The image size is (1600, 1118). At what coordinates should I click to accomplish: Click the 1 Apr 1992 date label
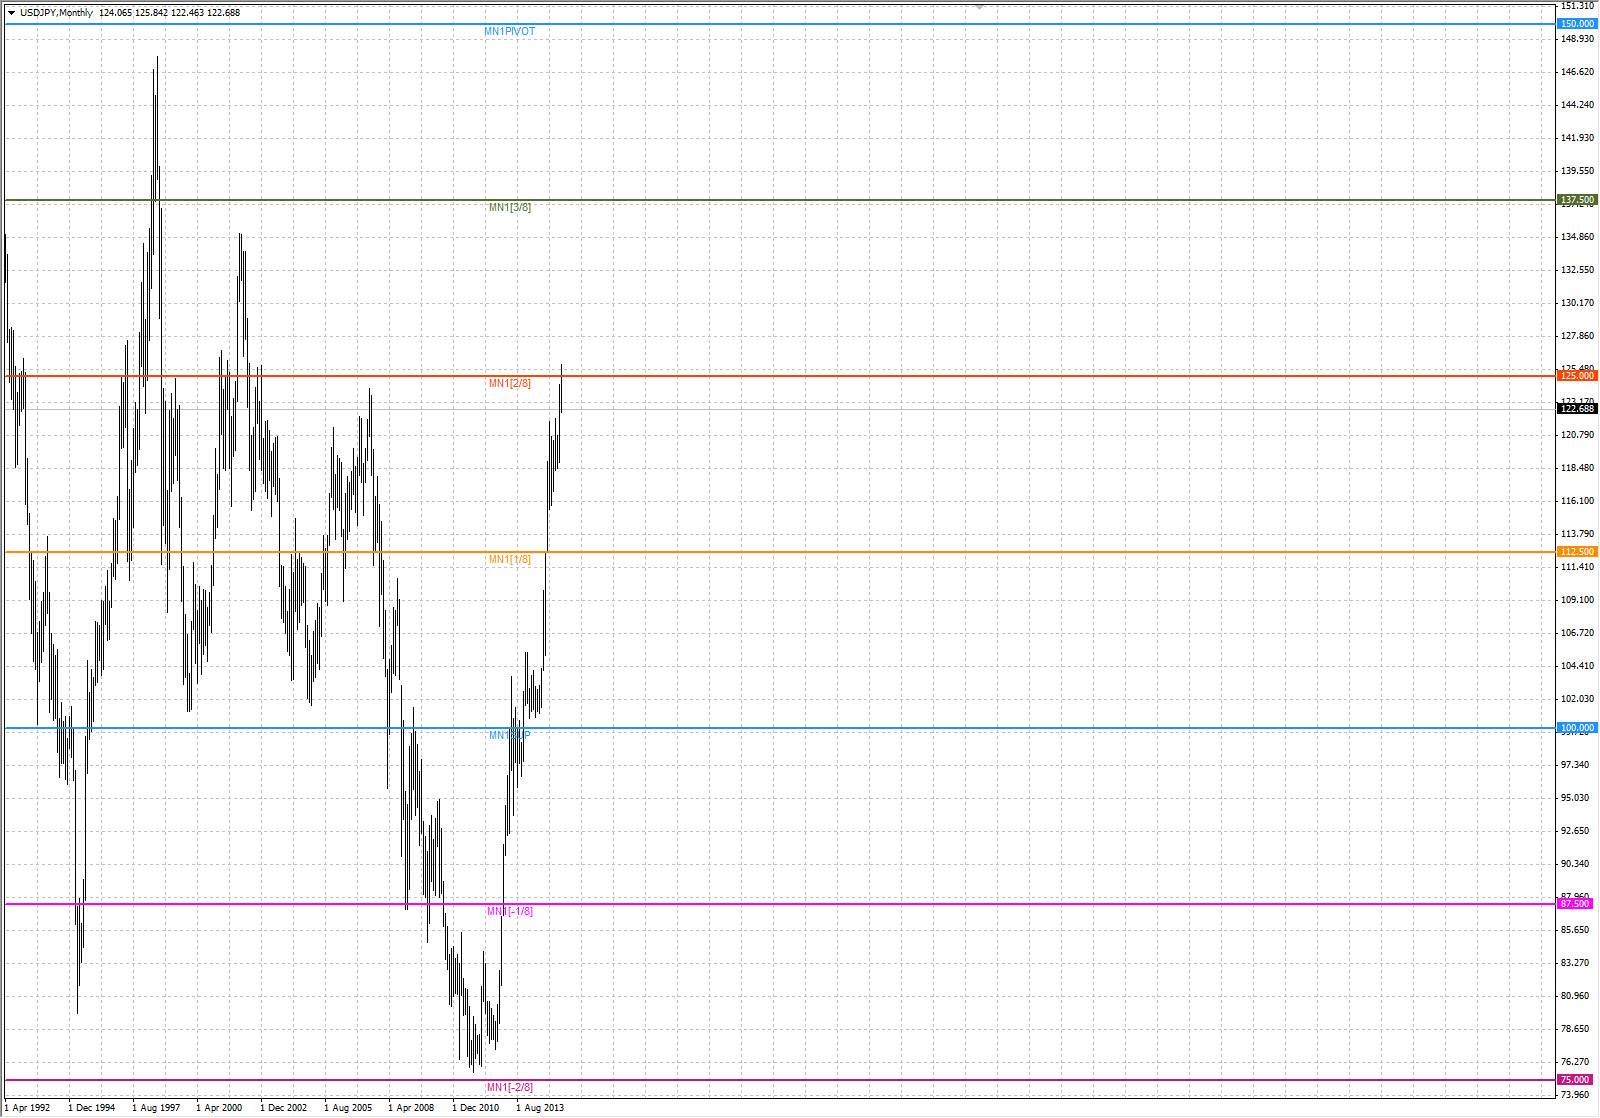(x=28, y=1108)
